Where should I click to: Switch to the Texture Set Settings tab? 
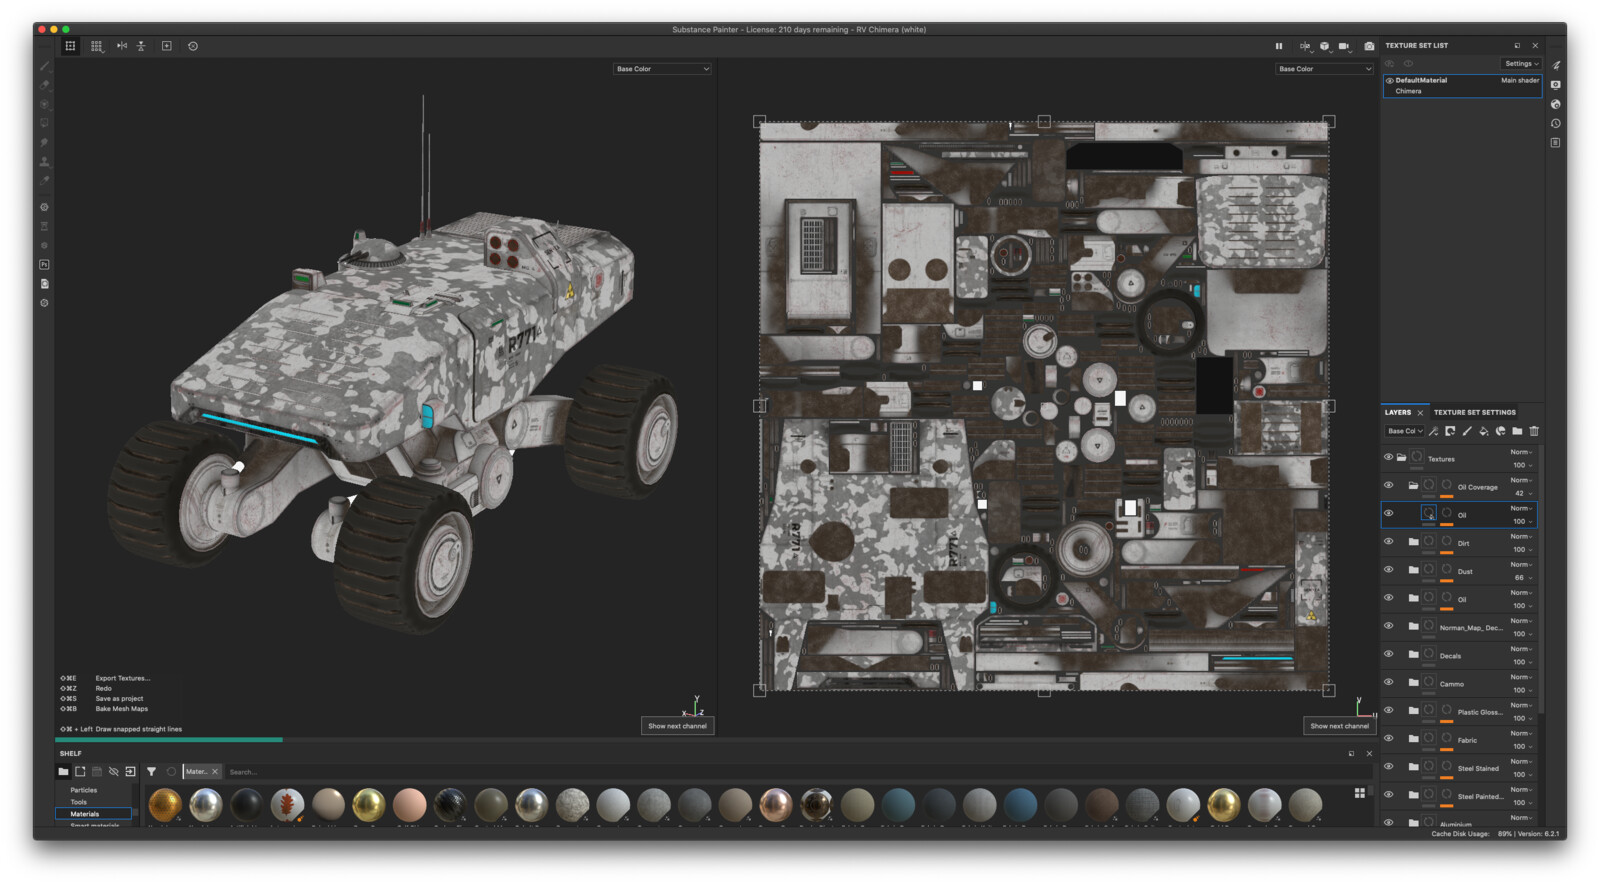pos(1474,412)
